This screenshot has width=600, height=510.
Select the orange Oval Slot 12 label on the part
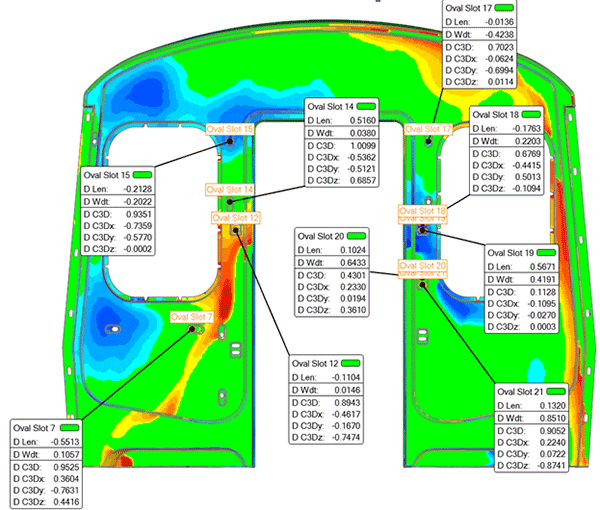pyautogui.click(x=236, y=217)
